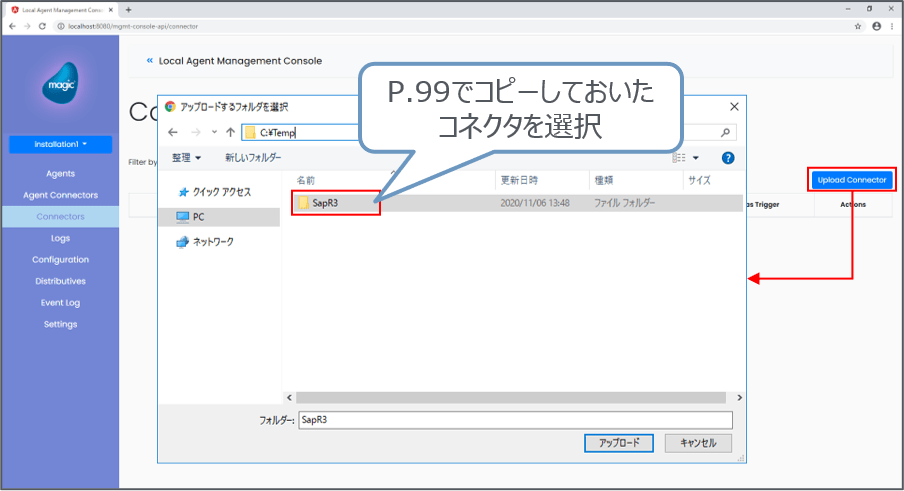Open Agent Connectors in sidebar

[x=60, y=195]
